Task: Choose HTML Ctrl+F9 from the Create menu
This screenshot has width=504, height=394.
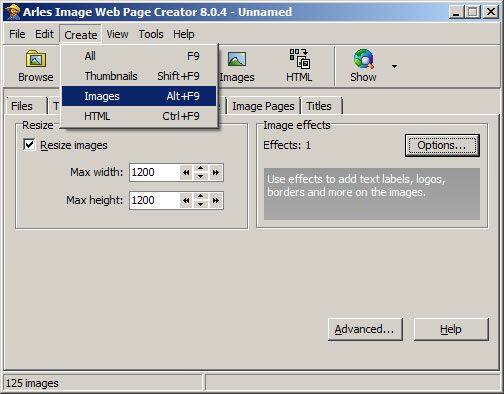Action: (139, 116)
